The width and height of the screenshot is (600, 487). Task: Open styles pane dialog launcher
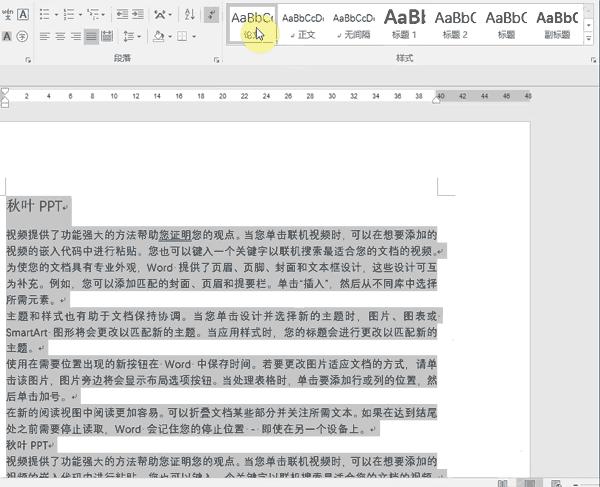pos(593,60)
